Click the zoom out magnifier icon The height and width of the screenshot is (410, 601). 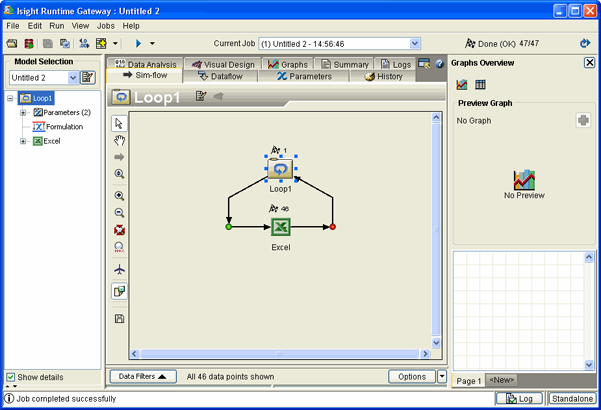tap(119, 213)
